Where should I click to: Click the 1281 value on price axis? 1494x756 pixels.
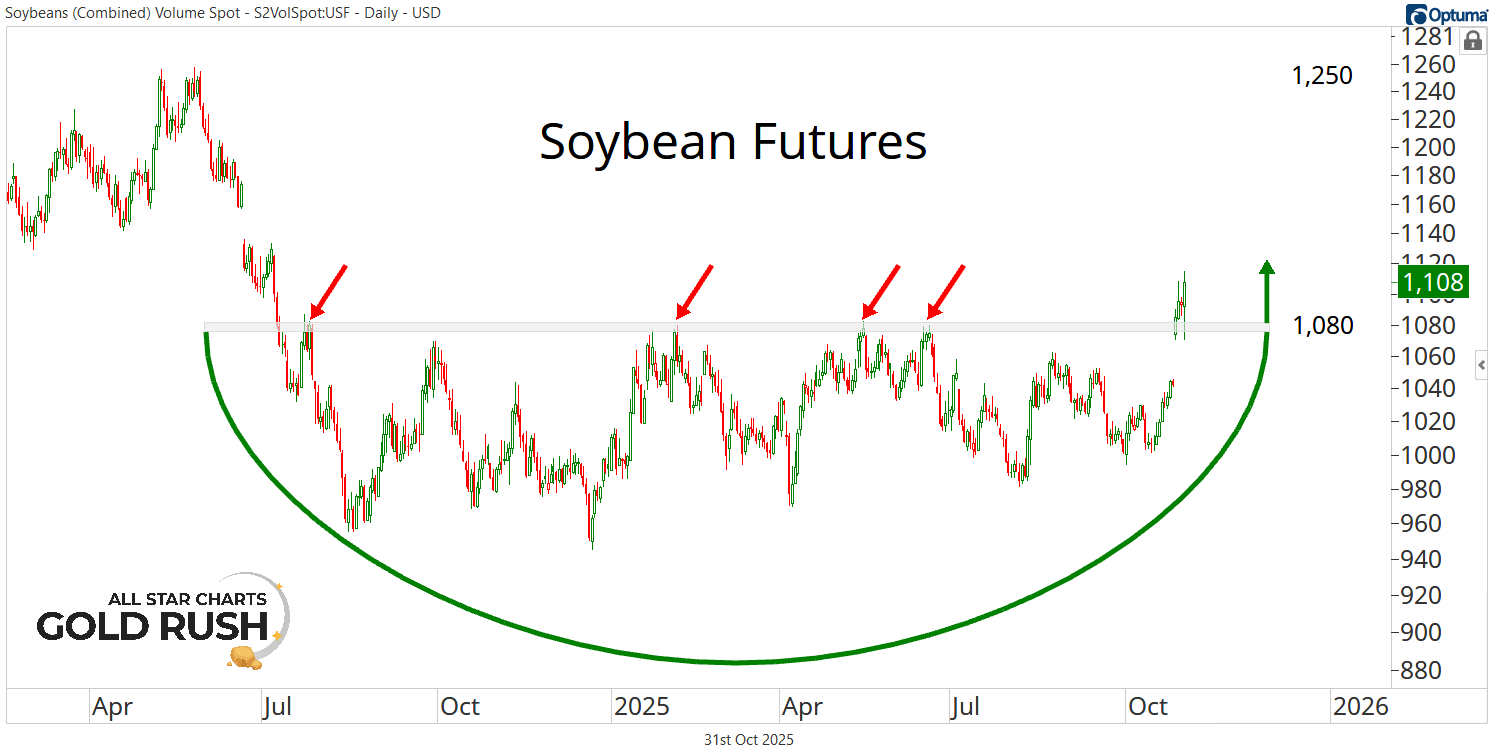click(x=1425, y=37)
